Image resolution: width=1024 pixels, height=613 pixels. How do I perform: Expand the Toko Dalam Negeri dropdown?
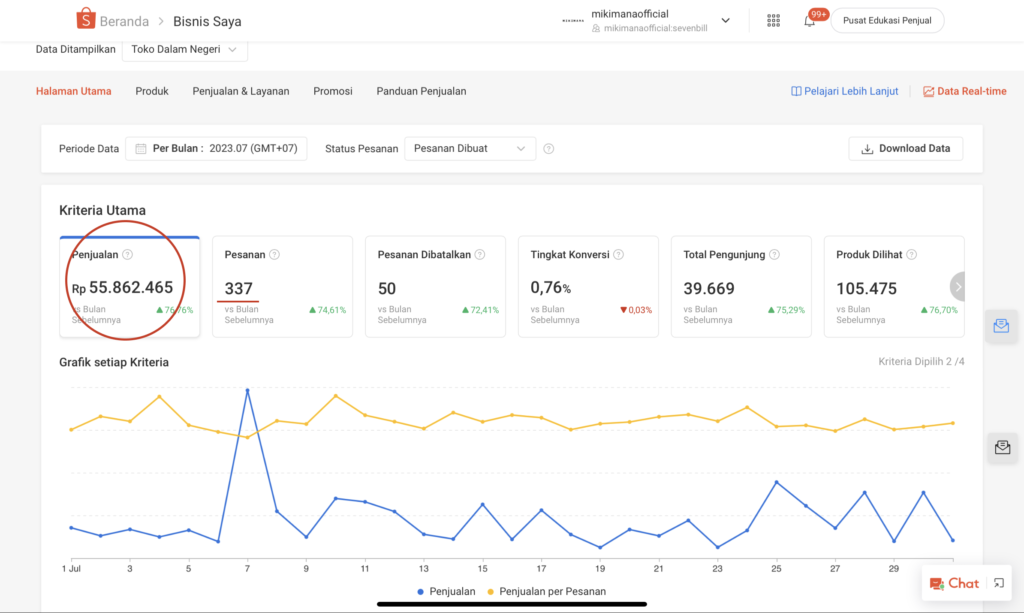(184, 49)
